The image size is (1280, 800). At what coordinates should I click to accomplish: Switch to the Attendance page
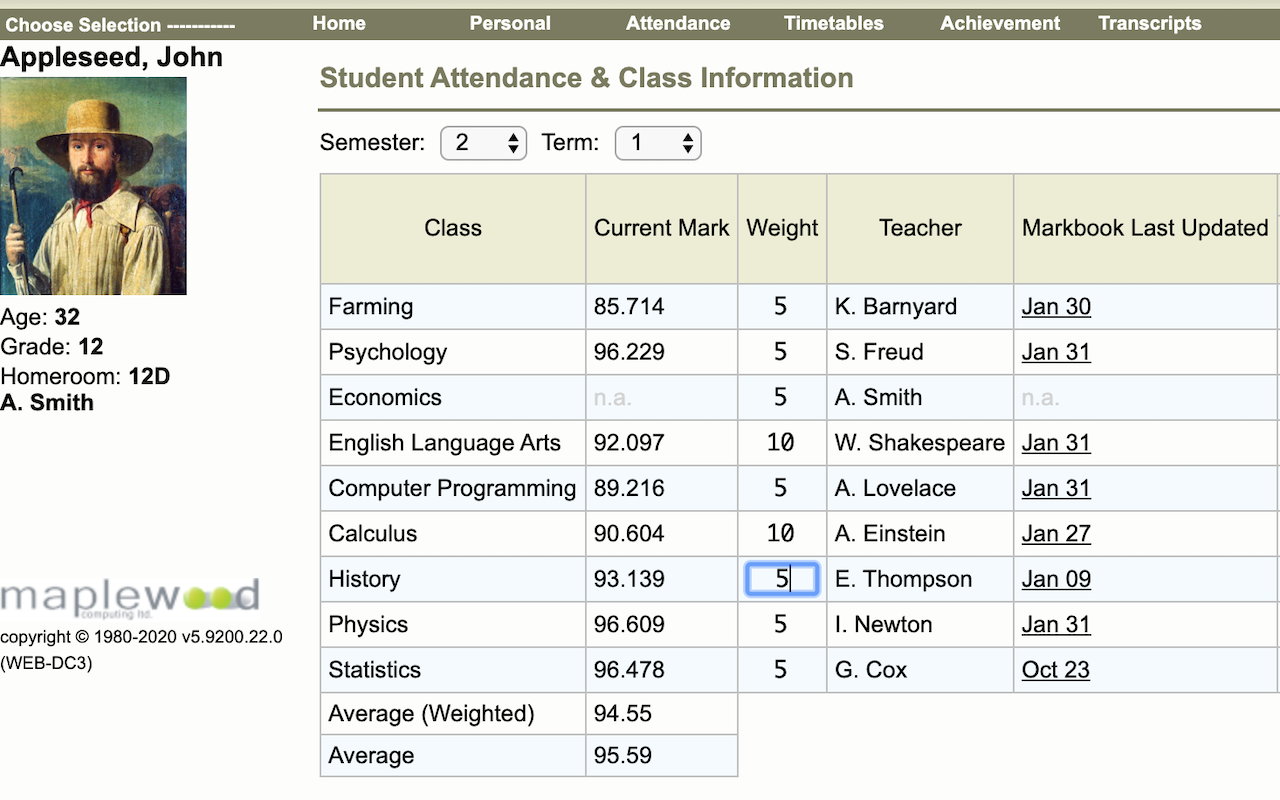coord(678,23)
